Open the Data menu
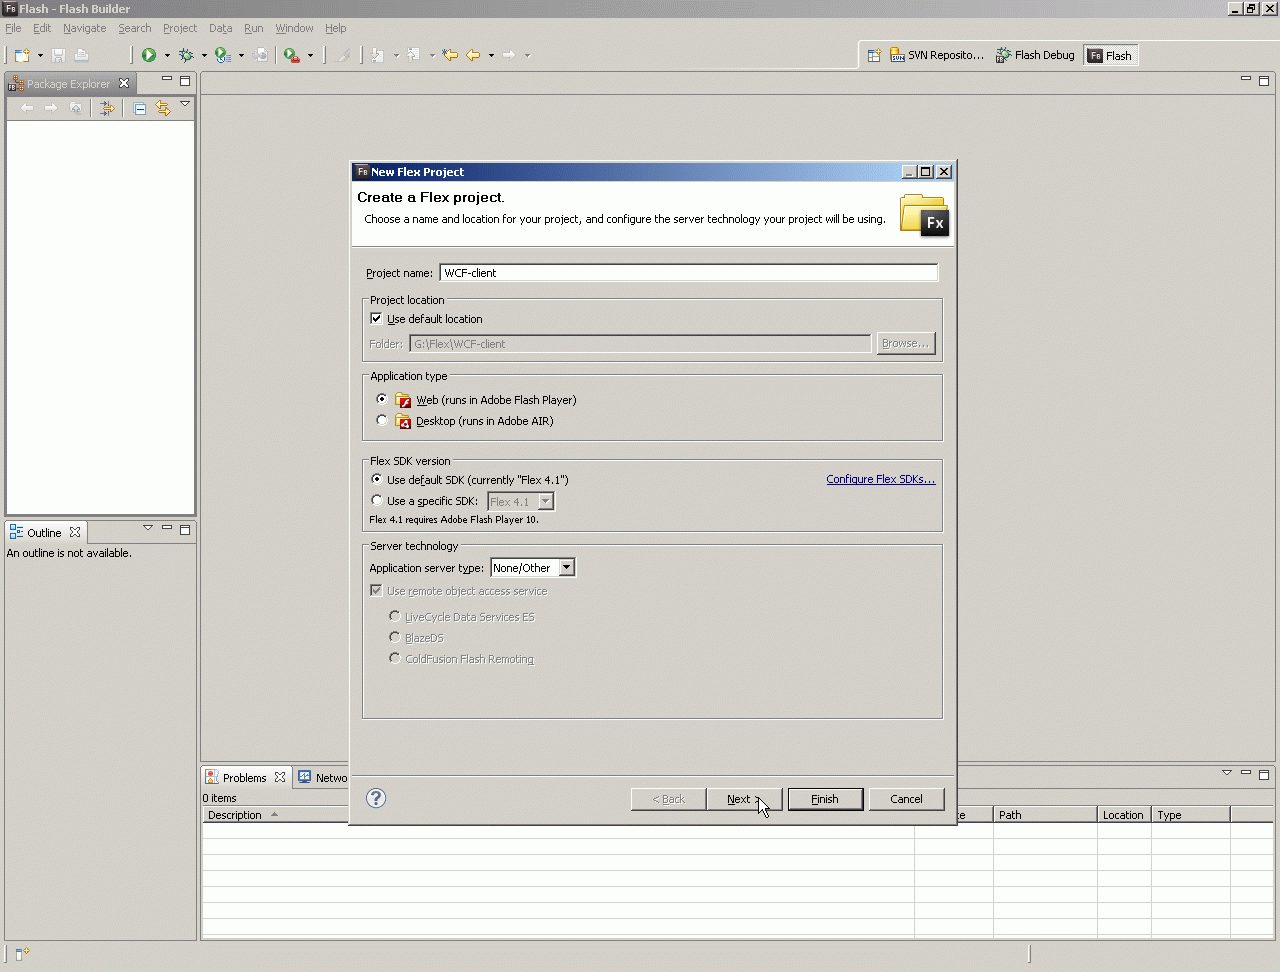This screenshot has height=972, width=1280. click(x=221, y=28)
